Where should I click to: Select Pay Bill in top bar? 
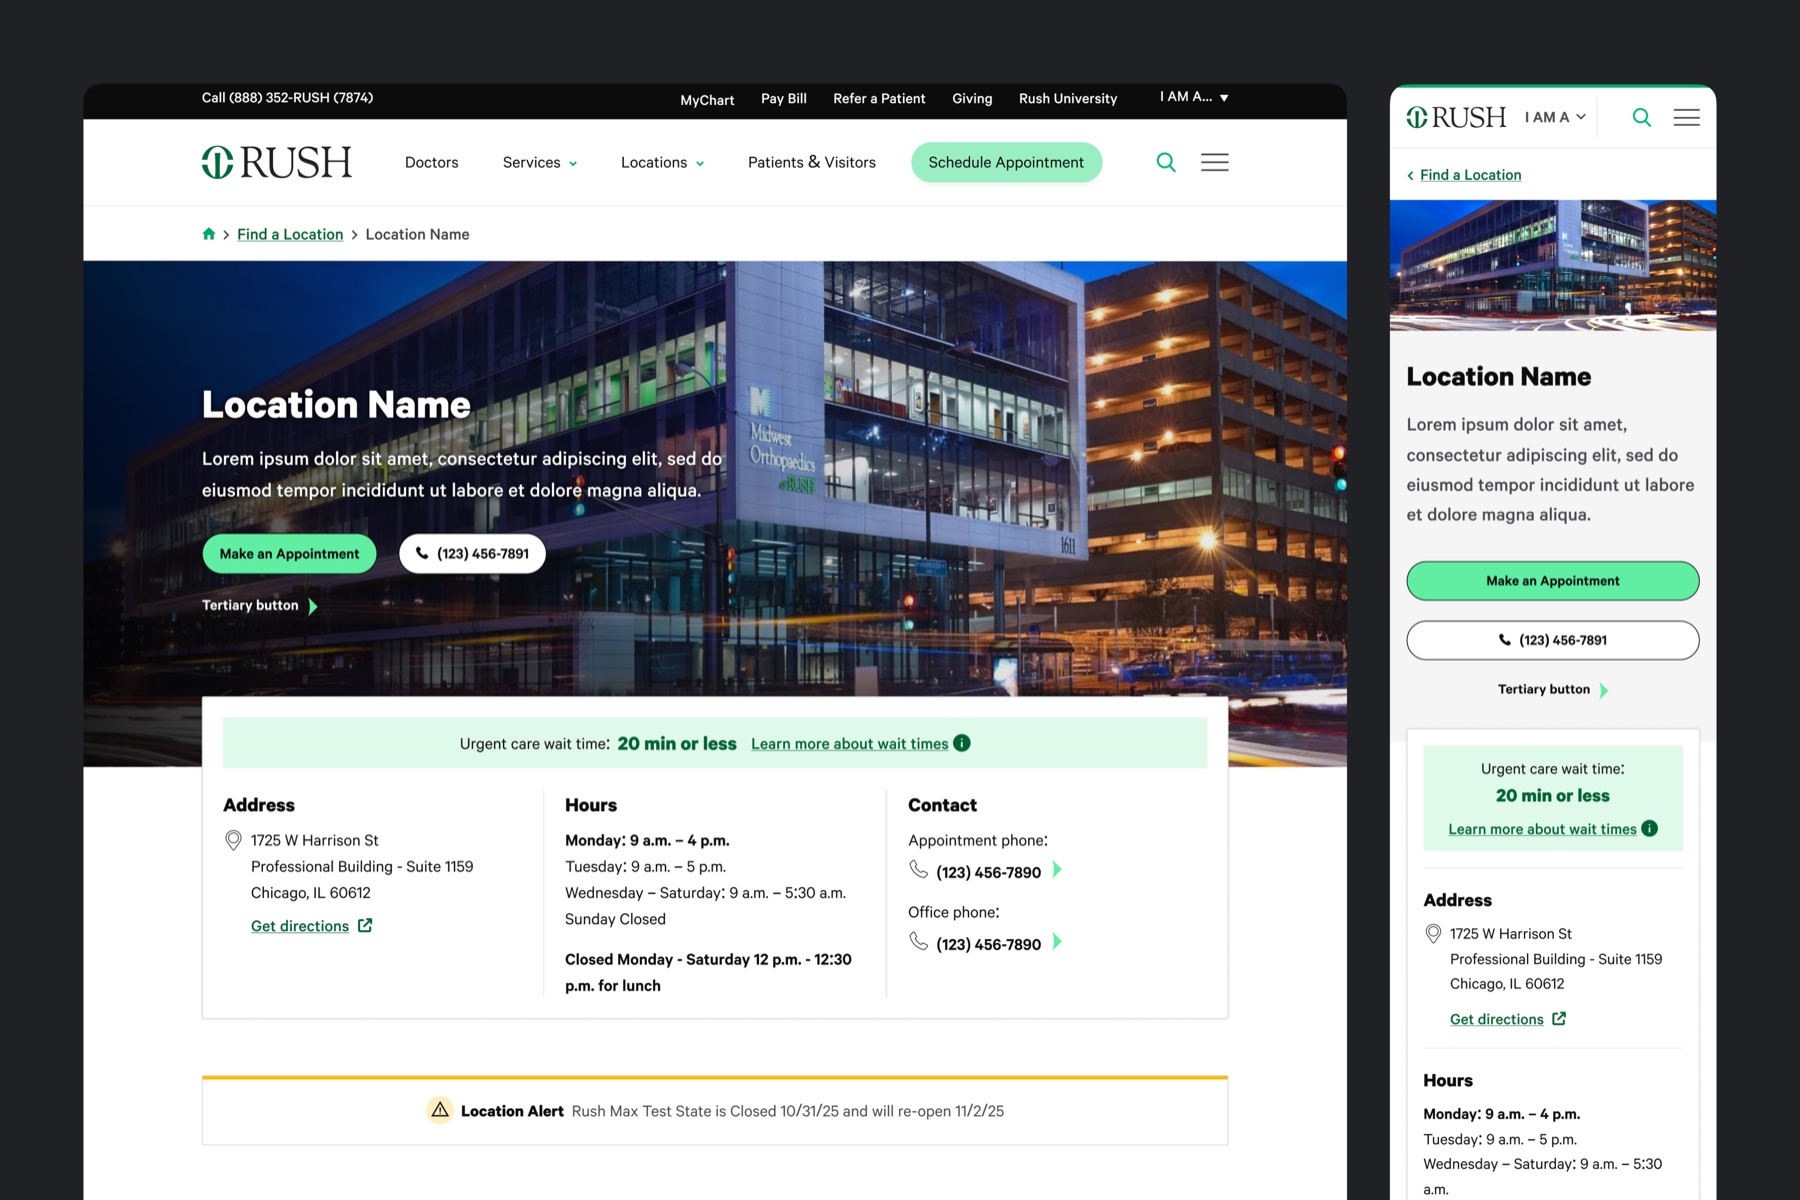784,98
